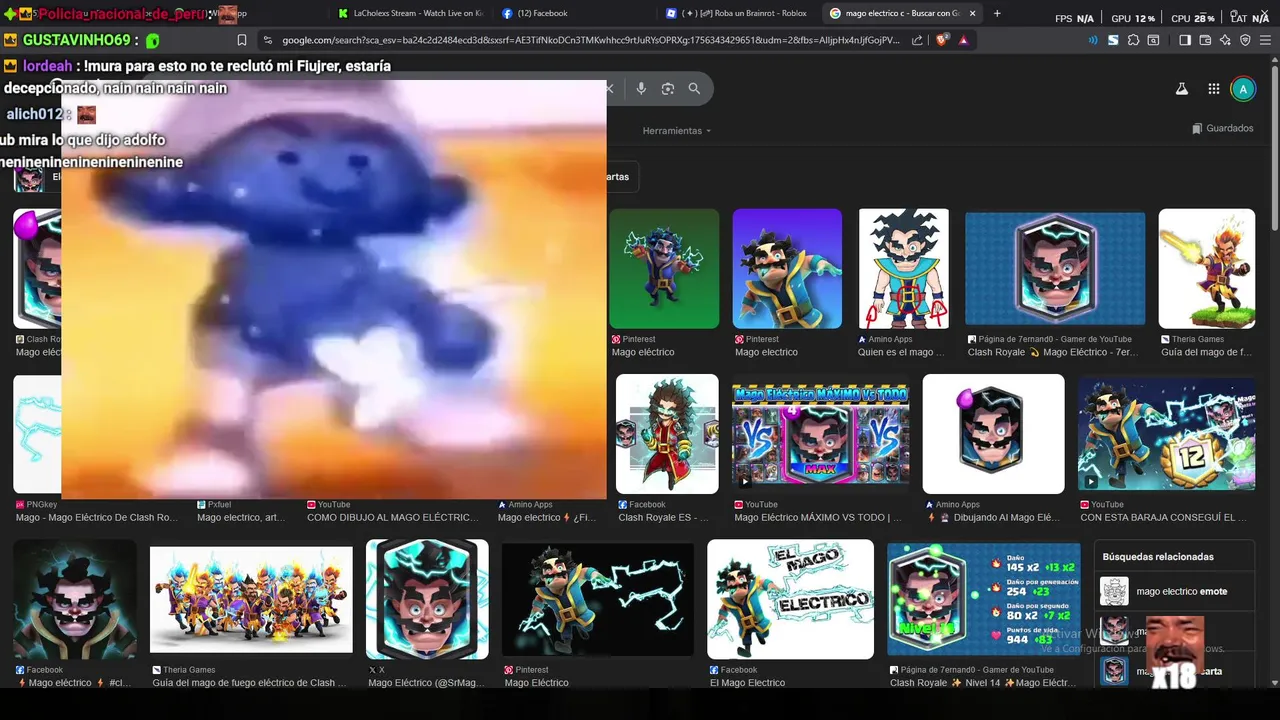Open Facebook dark wizard portrait thumbnail
This screenshot has height=720, width=1280.
point(75,599)
